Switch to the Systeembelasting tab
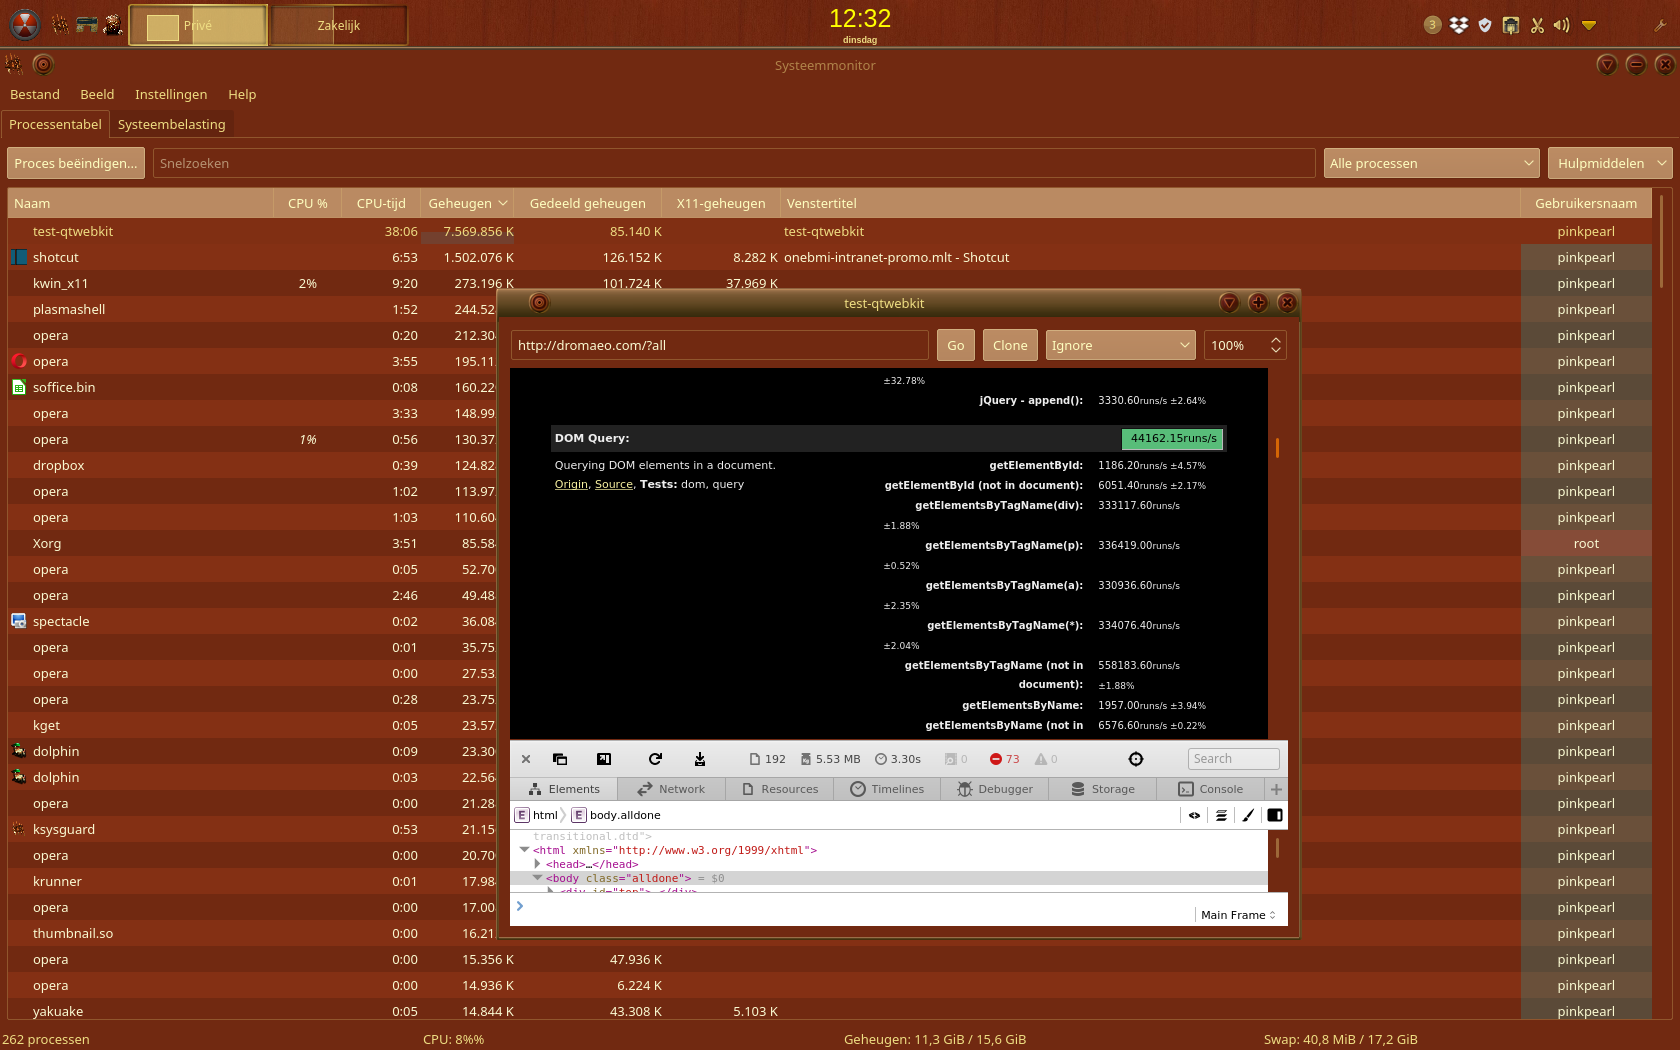Image resolution: width=1680 pixels, height=1050 pixels. [x=171, y=124]
